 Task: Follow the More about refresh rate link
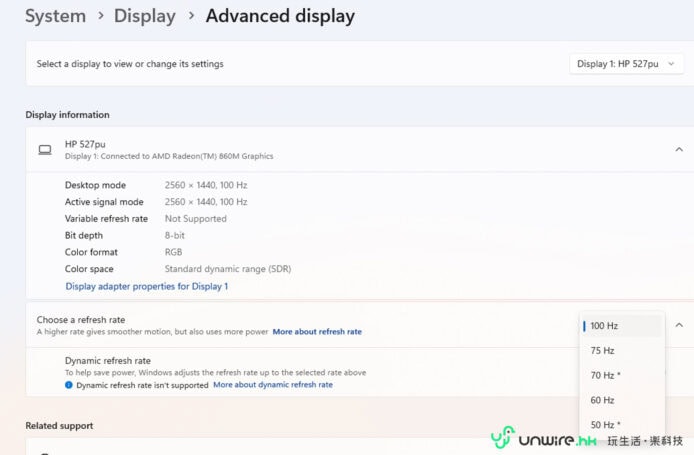coord(317,332)
